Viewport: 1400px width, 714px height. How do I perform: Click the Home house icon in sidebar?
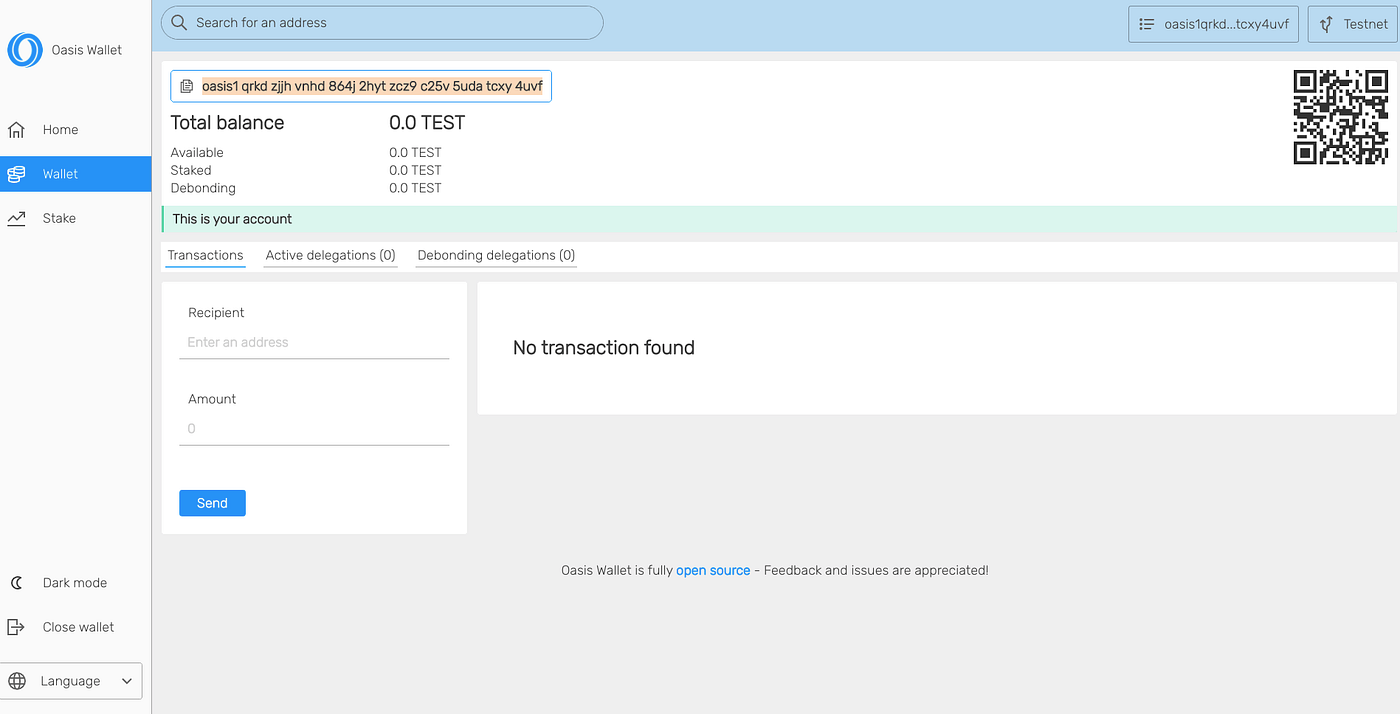tap(16, 130)
